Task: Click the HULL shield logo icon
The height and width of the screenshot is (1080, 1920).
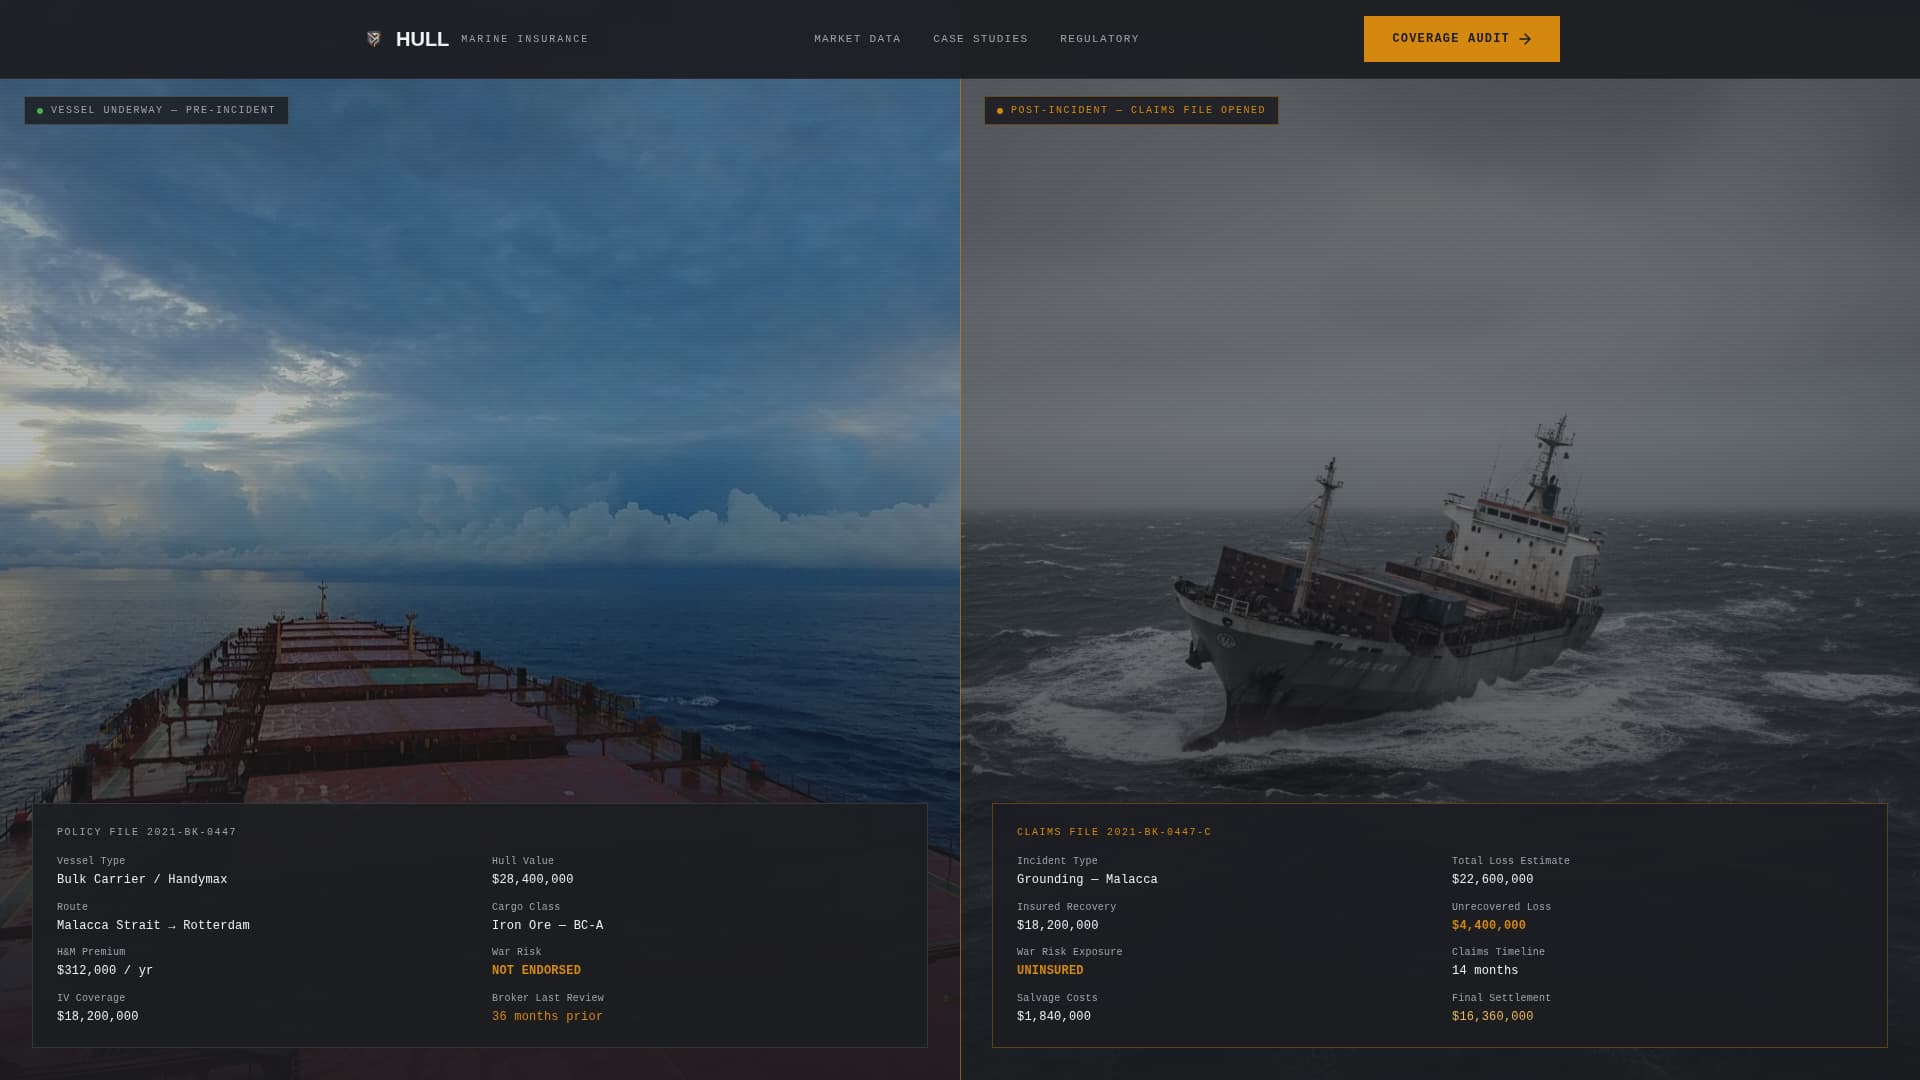Action: [x=375, y=39]
